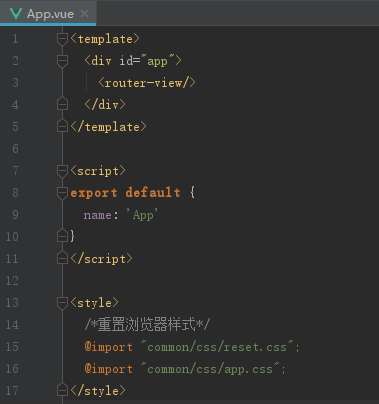
Task: Place cursor on opening template tag
Action: pyautogui.click(x=105, y=39)
